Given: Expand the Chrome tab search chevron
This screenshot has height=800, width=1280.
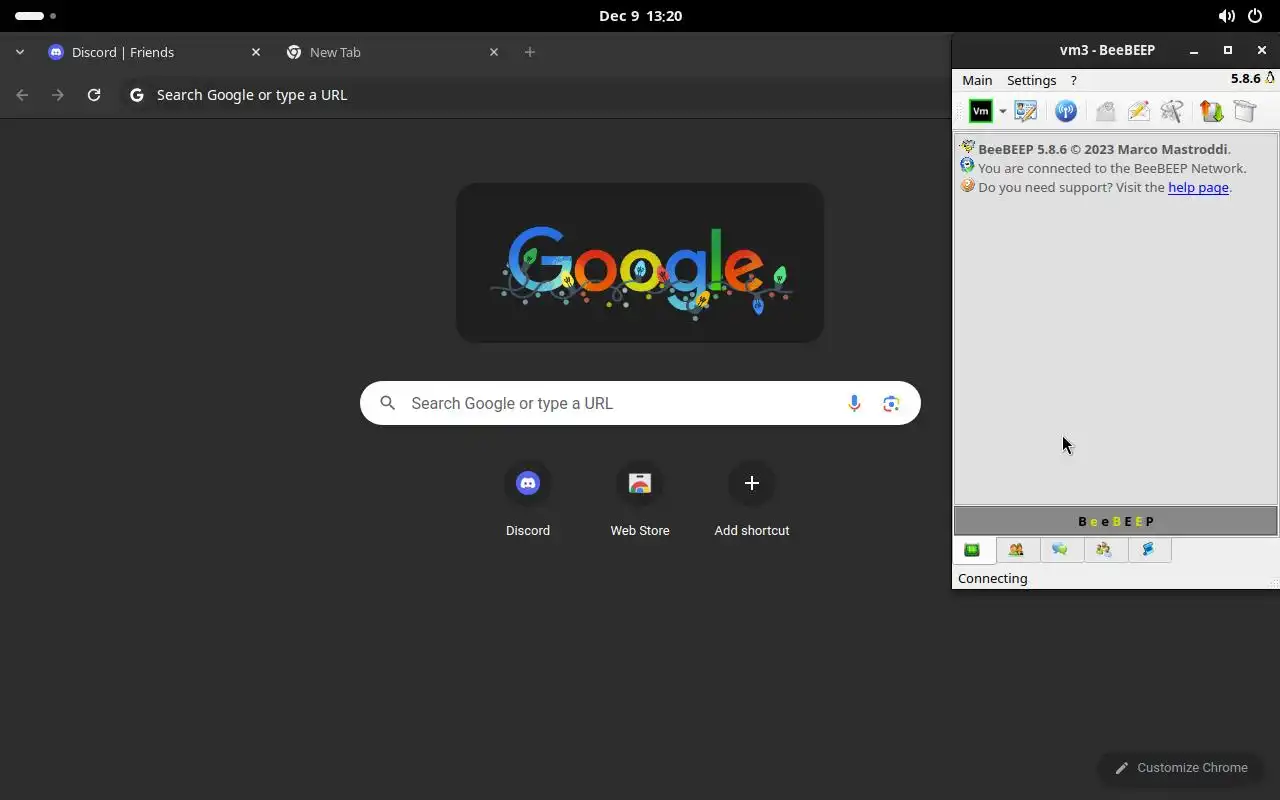Looking at the screenshot, I should (20, 52).
